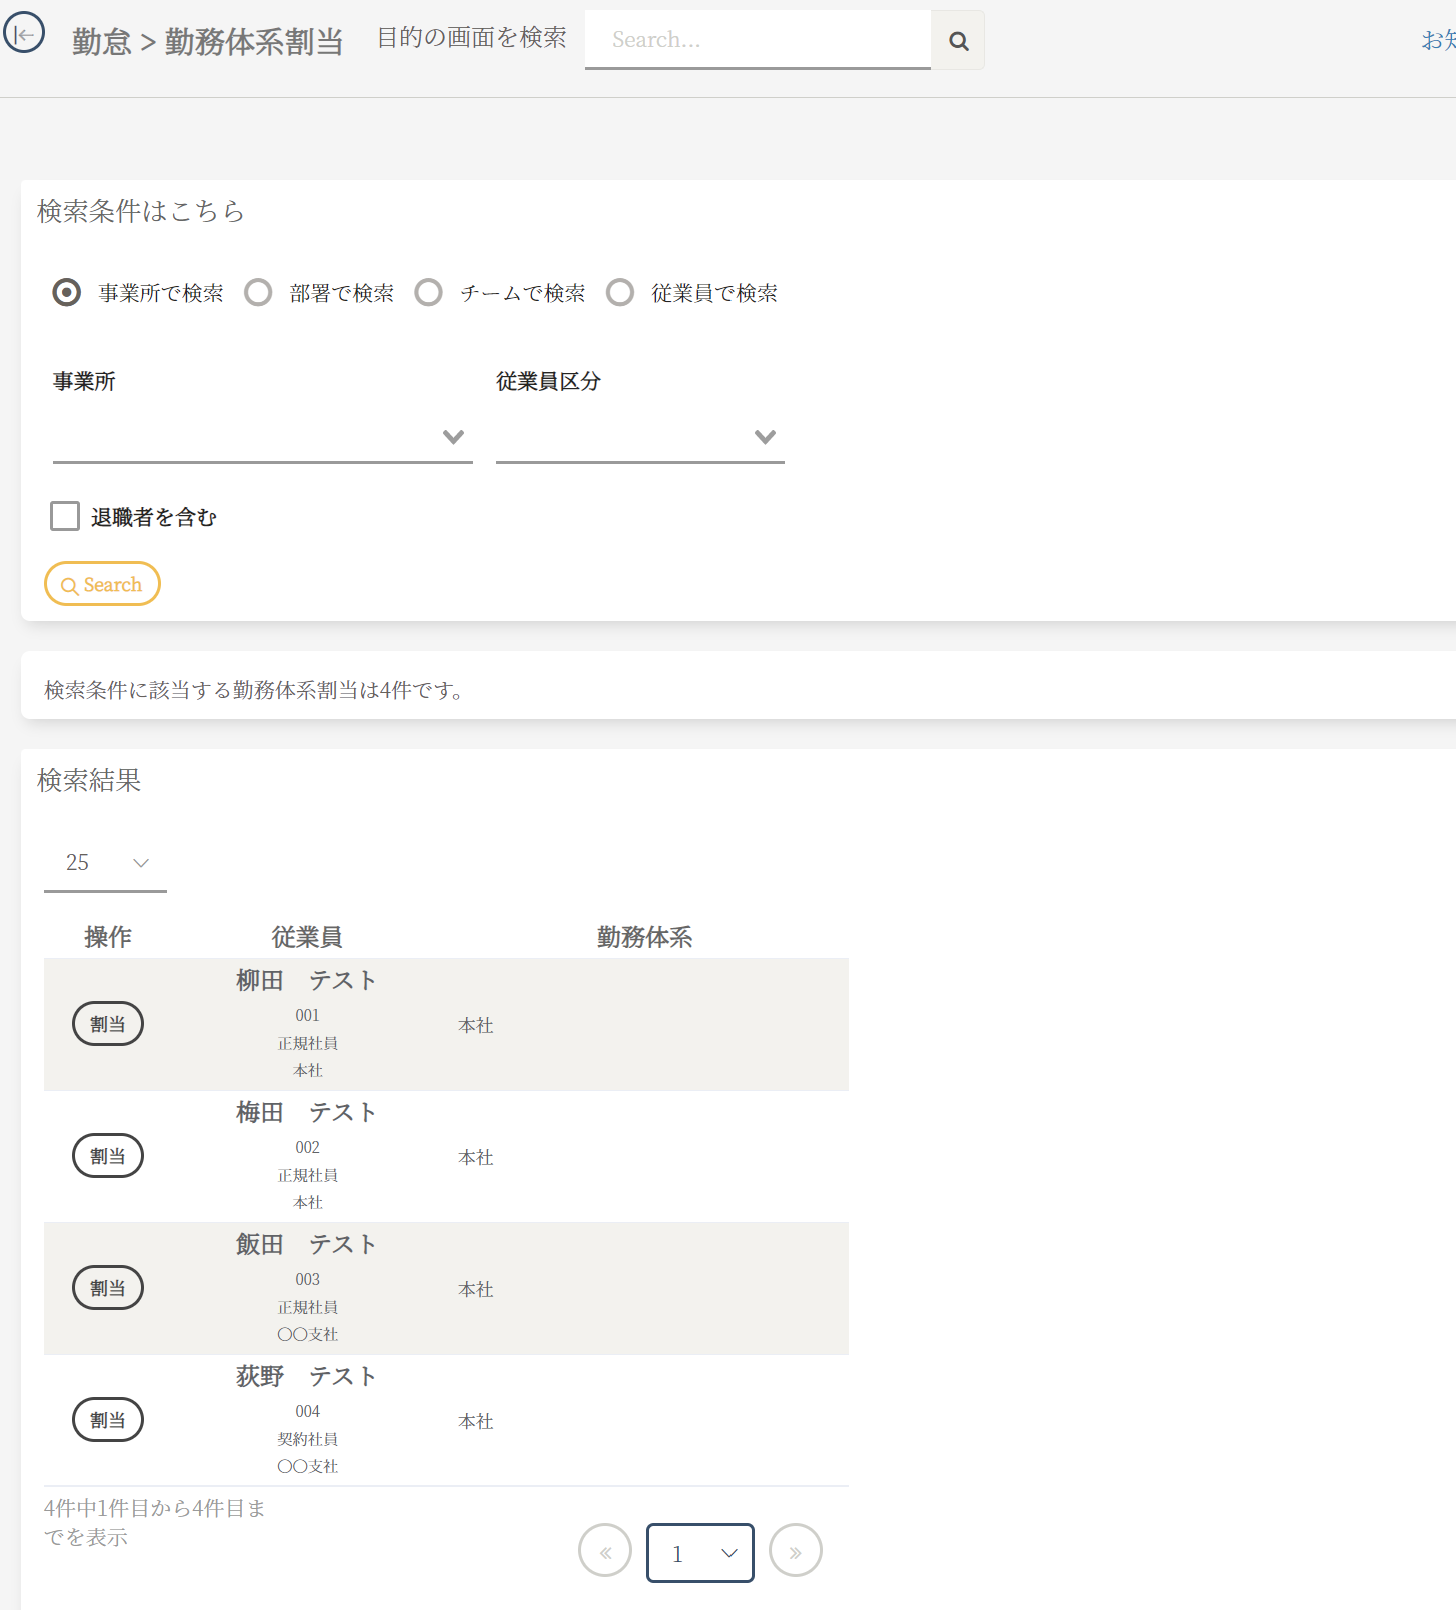Choose 従業員で検索 radio option
The height and width of the screenshot is (1610, 1456).
coord(620,293)
